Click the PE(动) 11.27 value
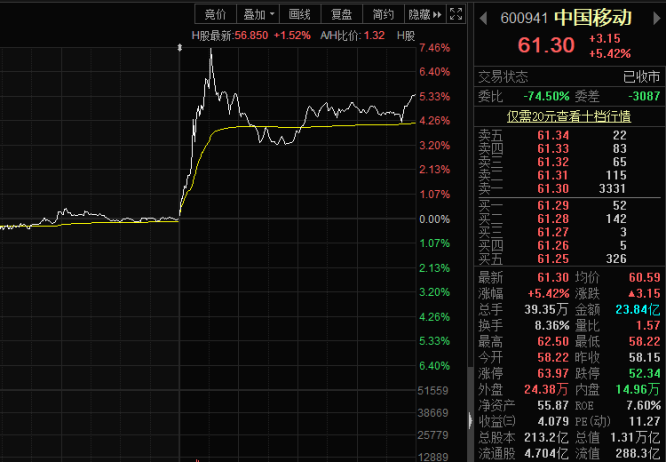 [x=644, y=422]
